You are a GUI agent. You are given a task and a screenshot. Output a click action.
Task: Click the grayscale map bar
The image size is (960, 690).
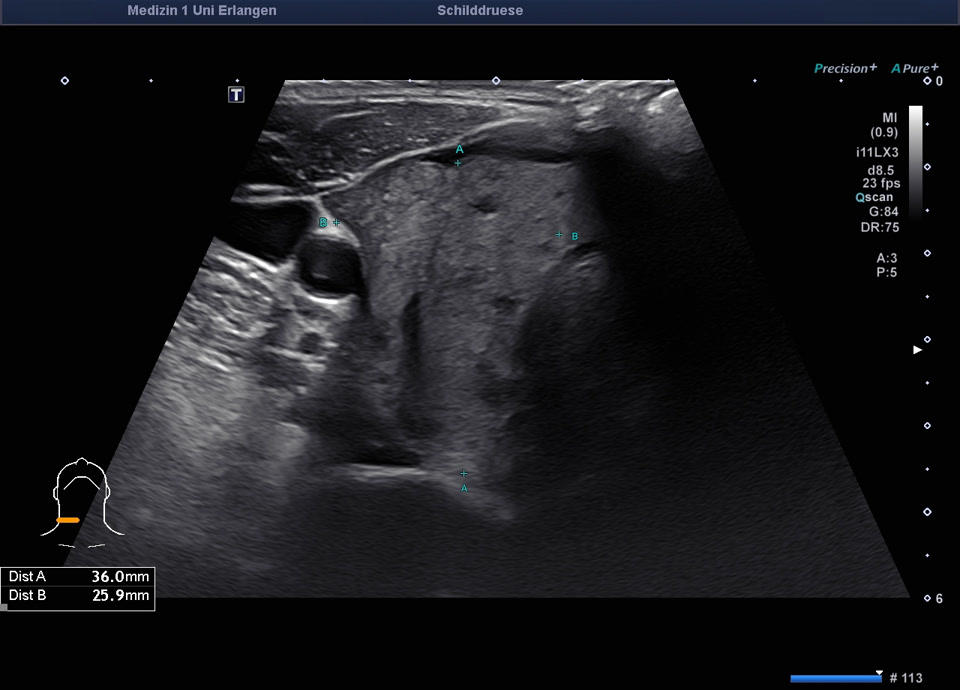pyautogui.click(x=916, y=158)
